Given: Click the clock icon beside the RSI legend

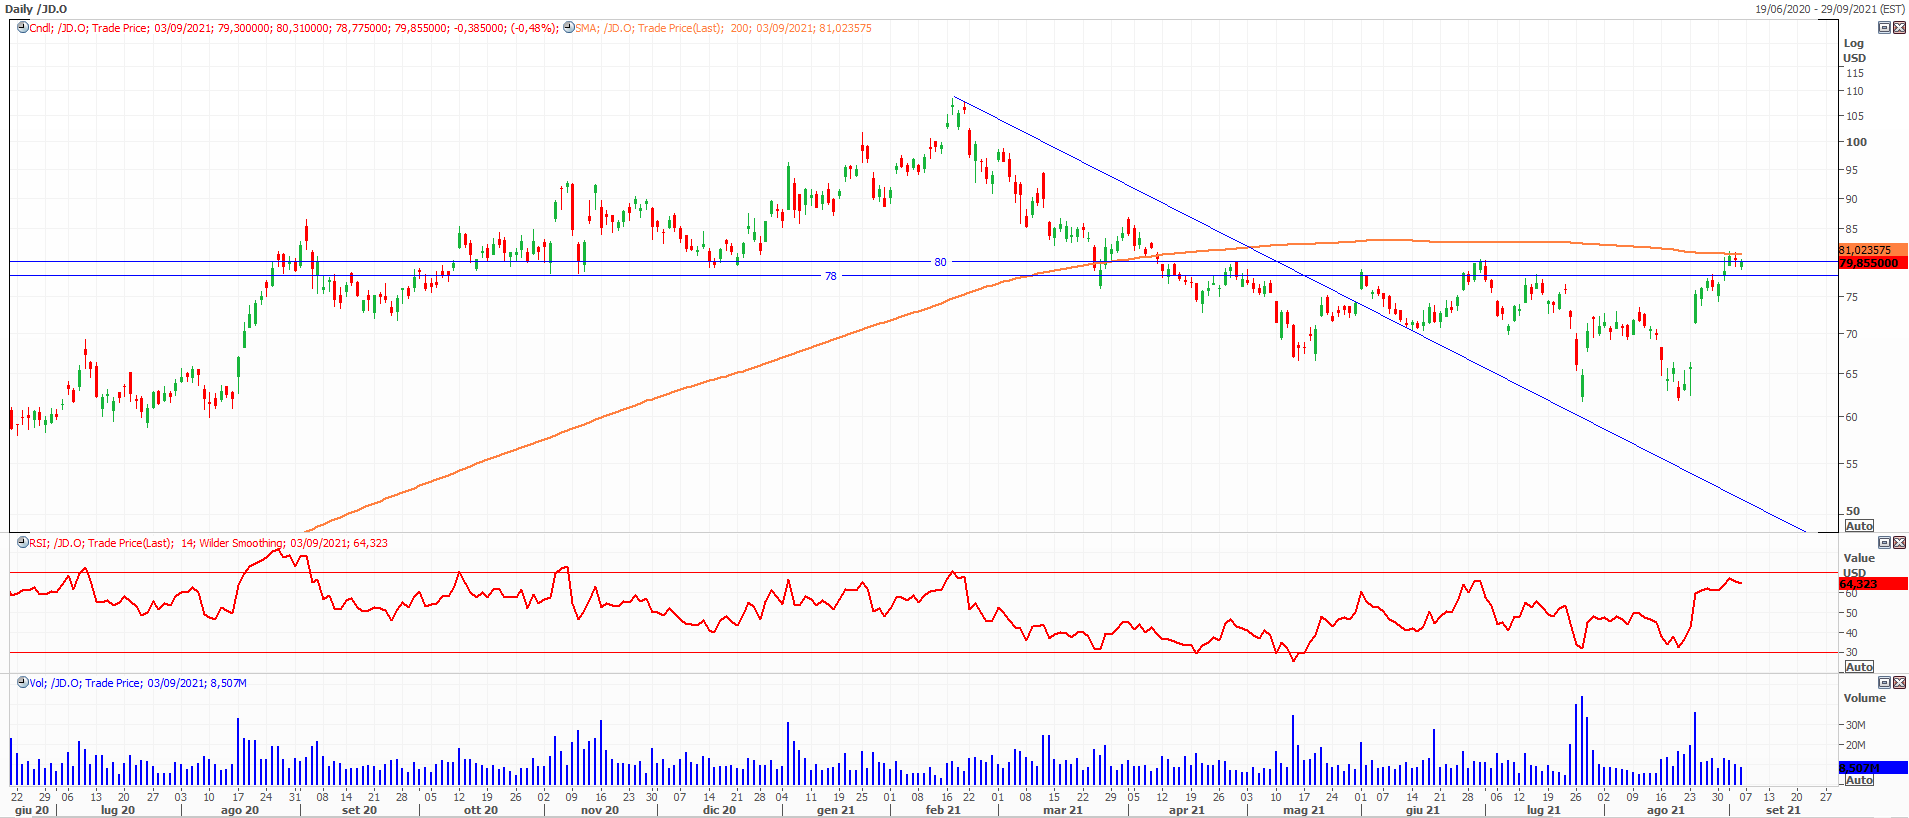Looking at the screenshot, I should coord(22,543).
